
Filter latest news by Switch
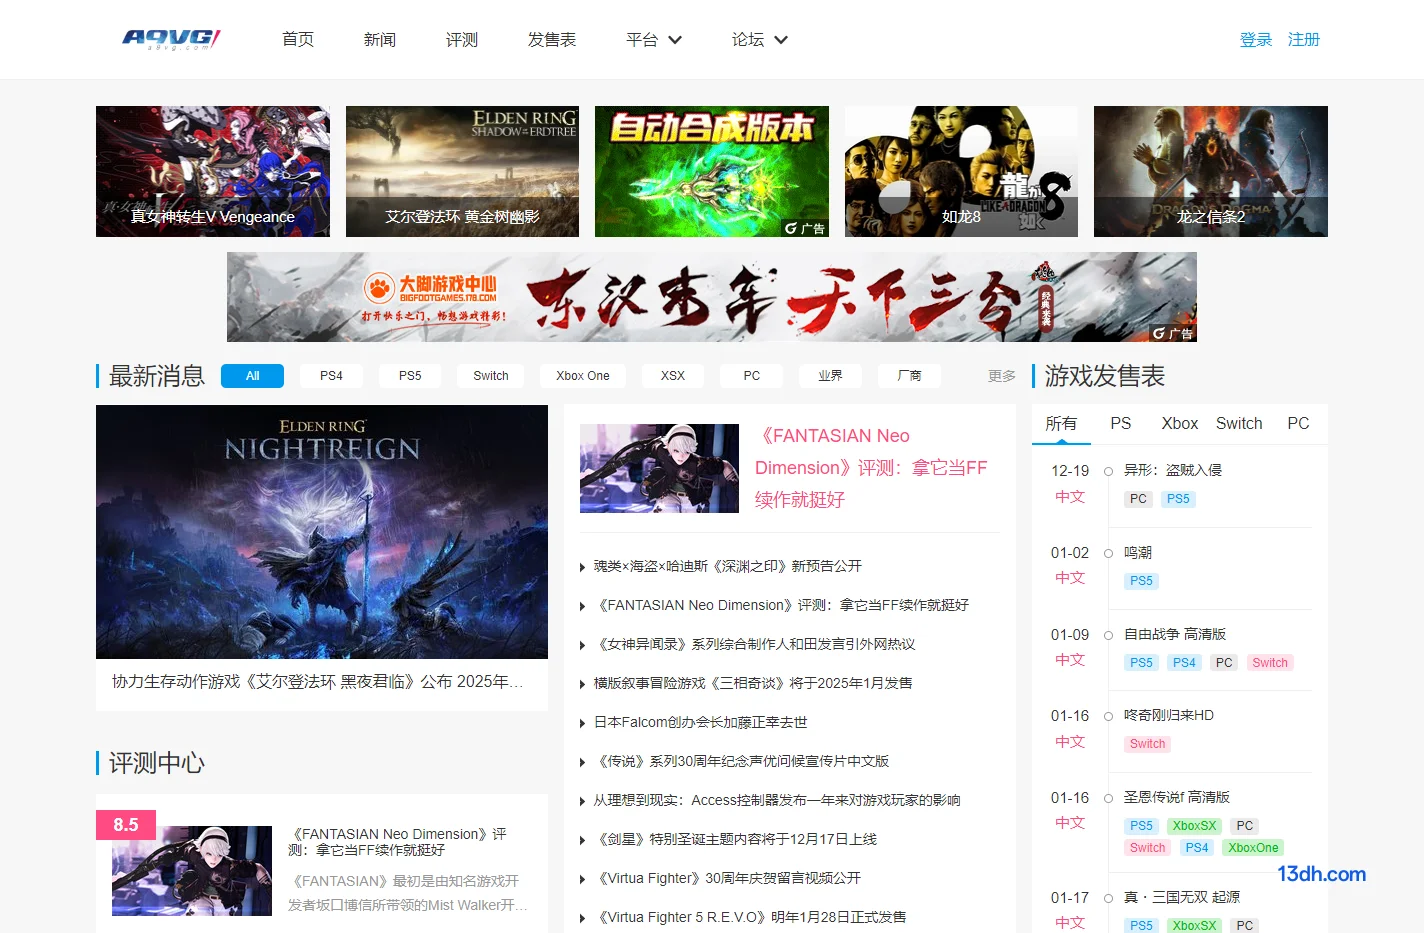pyautogui.click(x=491, y=376)
